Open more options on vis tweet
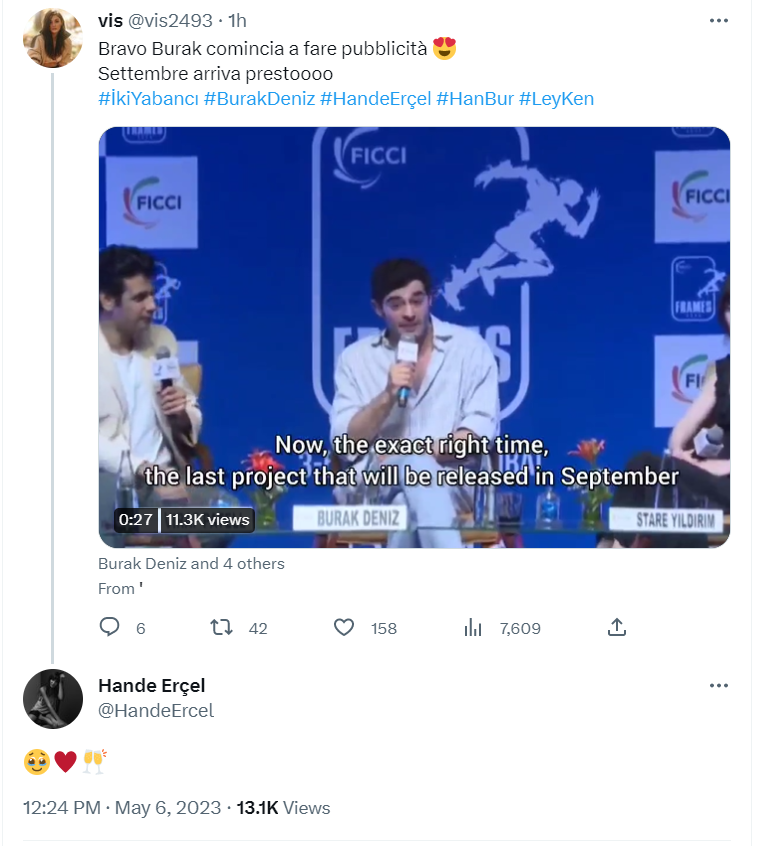 pyautogui.click(x=718, y=21)
